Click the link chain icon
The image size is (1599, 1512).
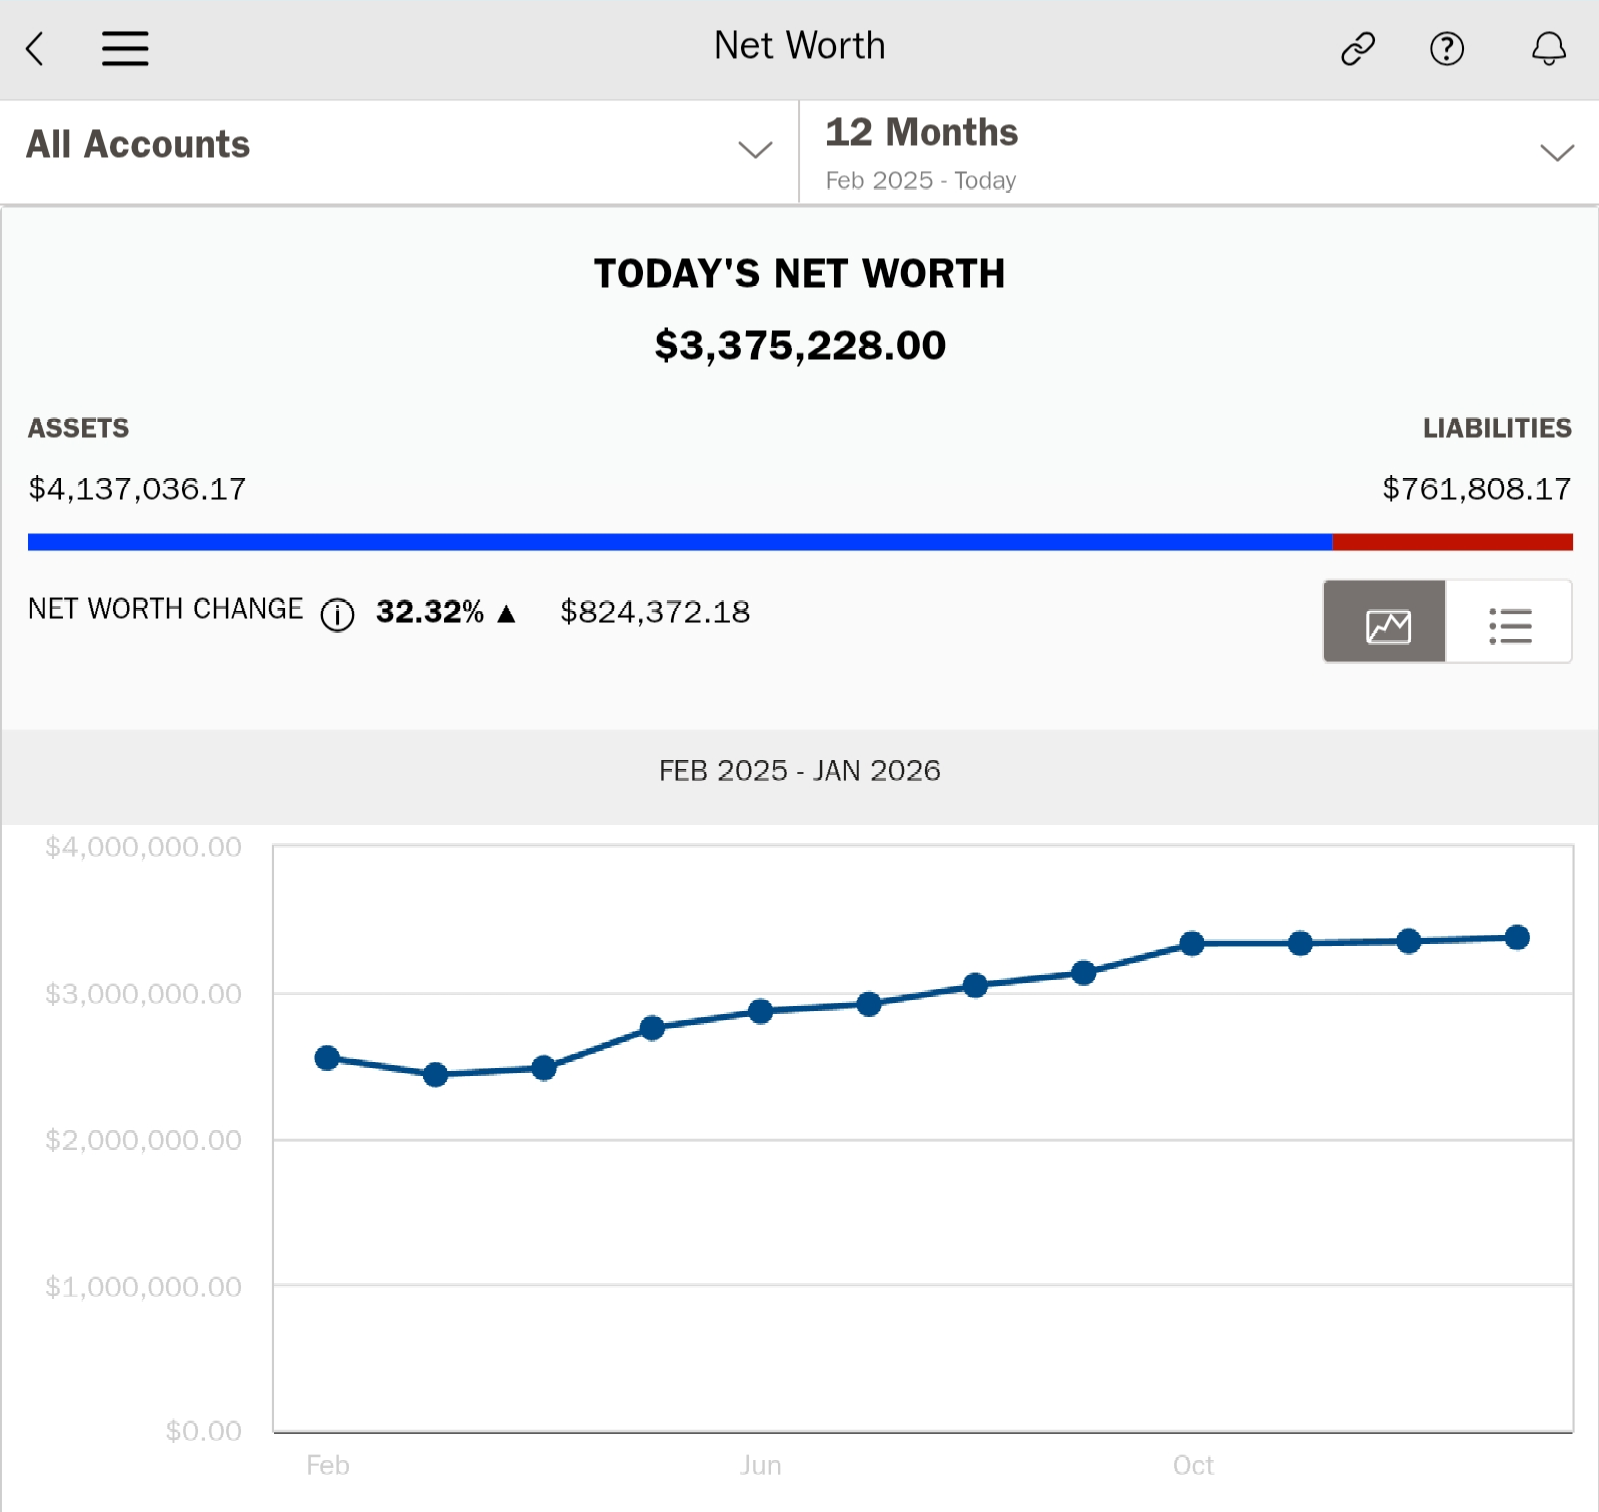[x=1358, y=48]
